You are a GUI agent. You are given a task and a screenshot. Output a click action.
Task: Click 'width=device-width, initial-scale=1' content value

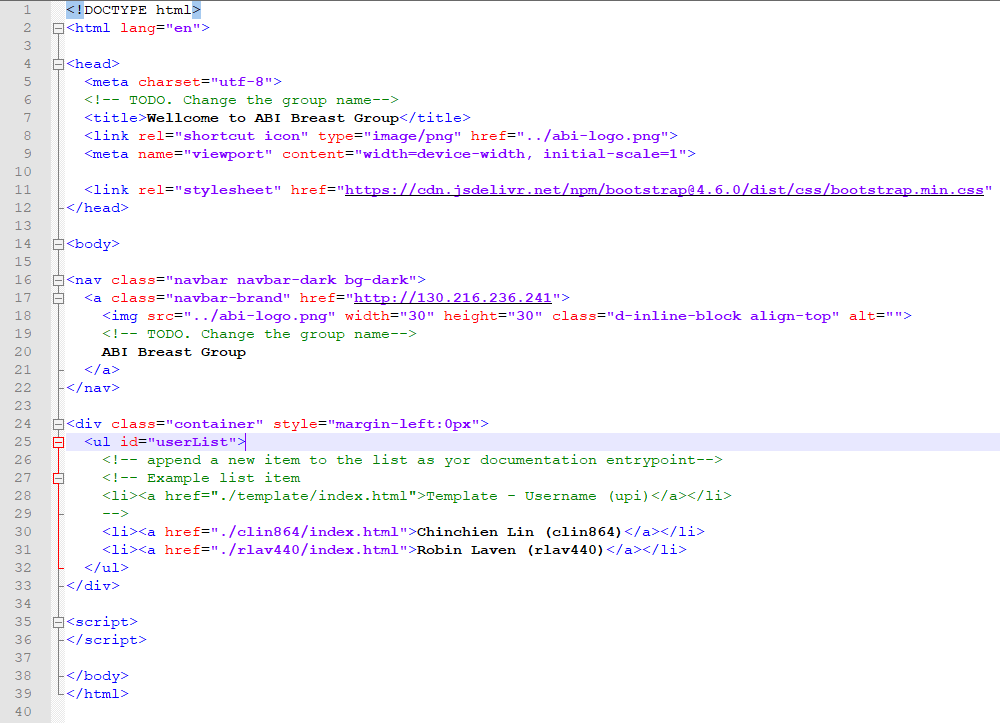click(x=520, y=154)
